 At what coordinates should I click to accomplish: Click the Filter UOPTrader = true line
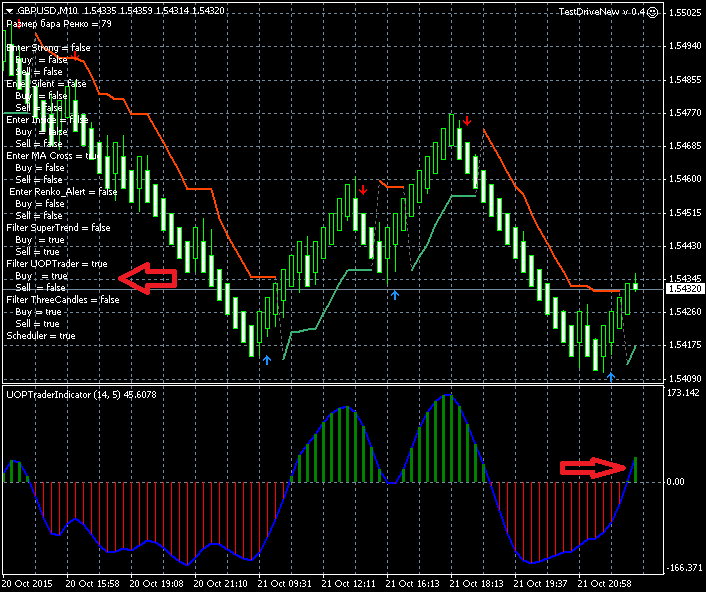tap(57, 264)
